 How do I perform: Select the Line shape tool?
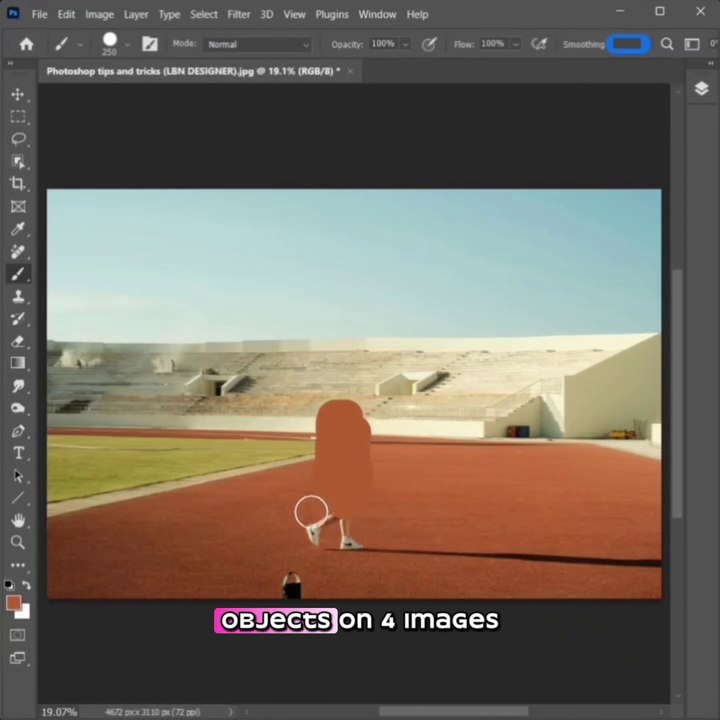click(x=17, y=498)
